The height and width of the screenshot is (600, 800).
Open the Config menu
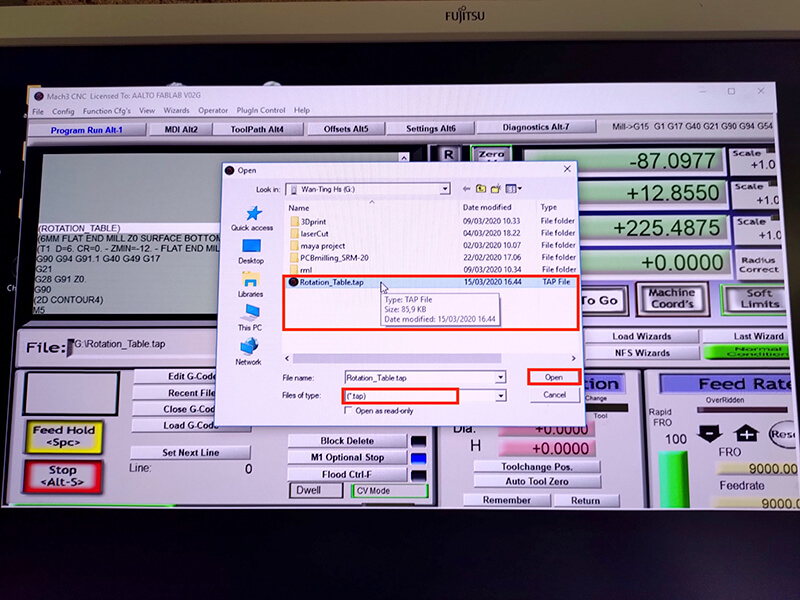(63, 111)
